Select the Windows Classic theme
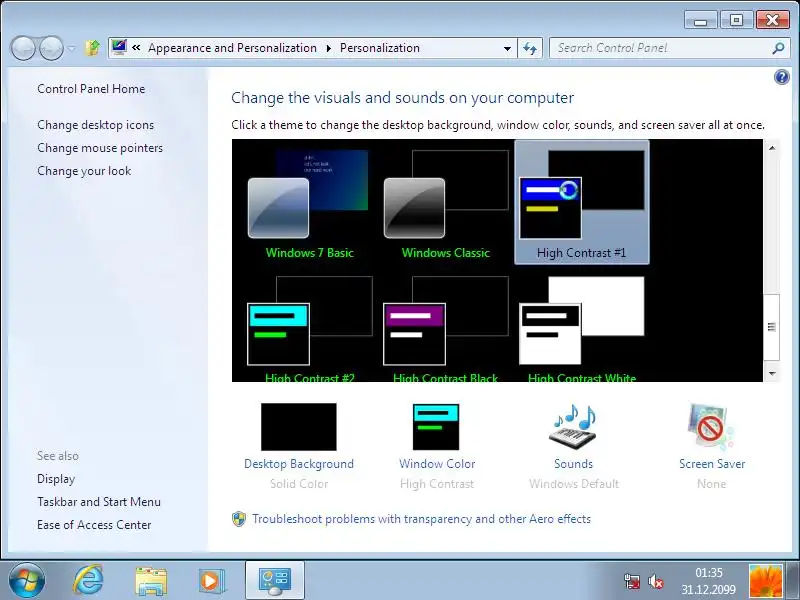 pyautogui.click(x=445, y=204)
